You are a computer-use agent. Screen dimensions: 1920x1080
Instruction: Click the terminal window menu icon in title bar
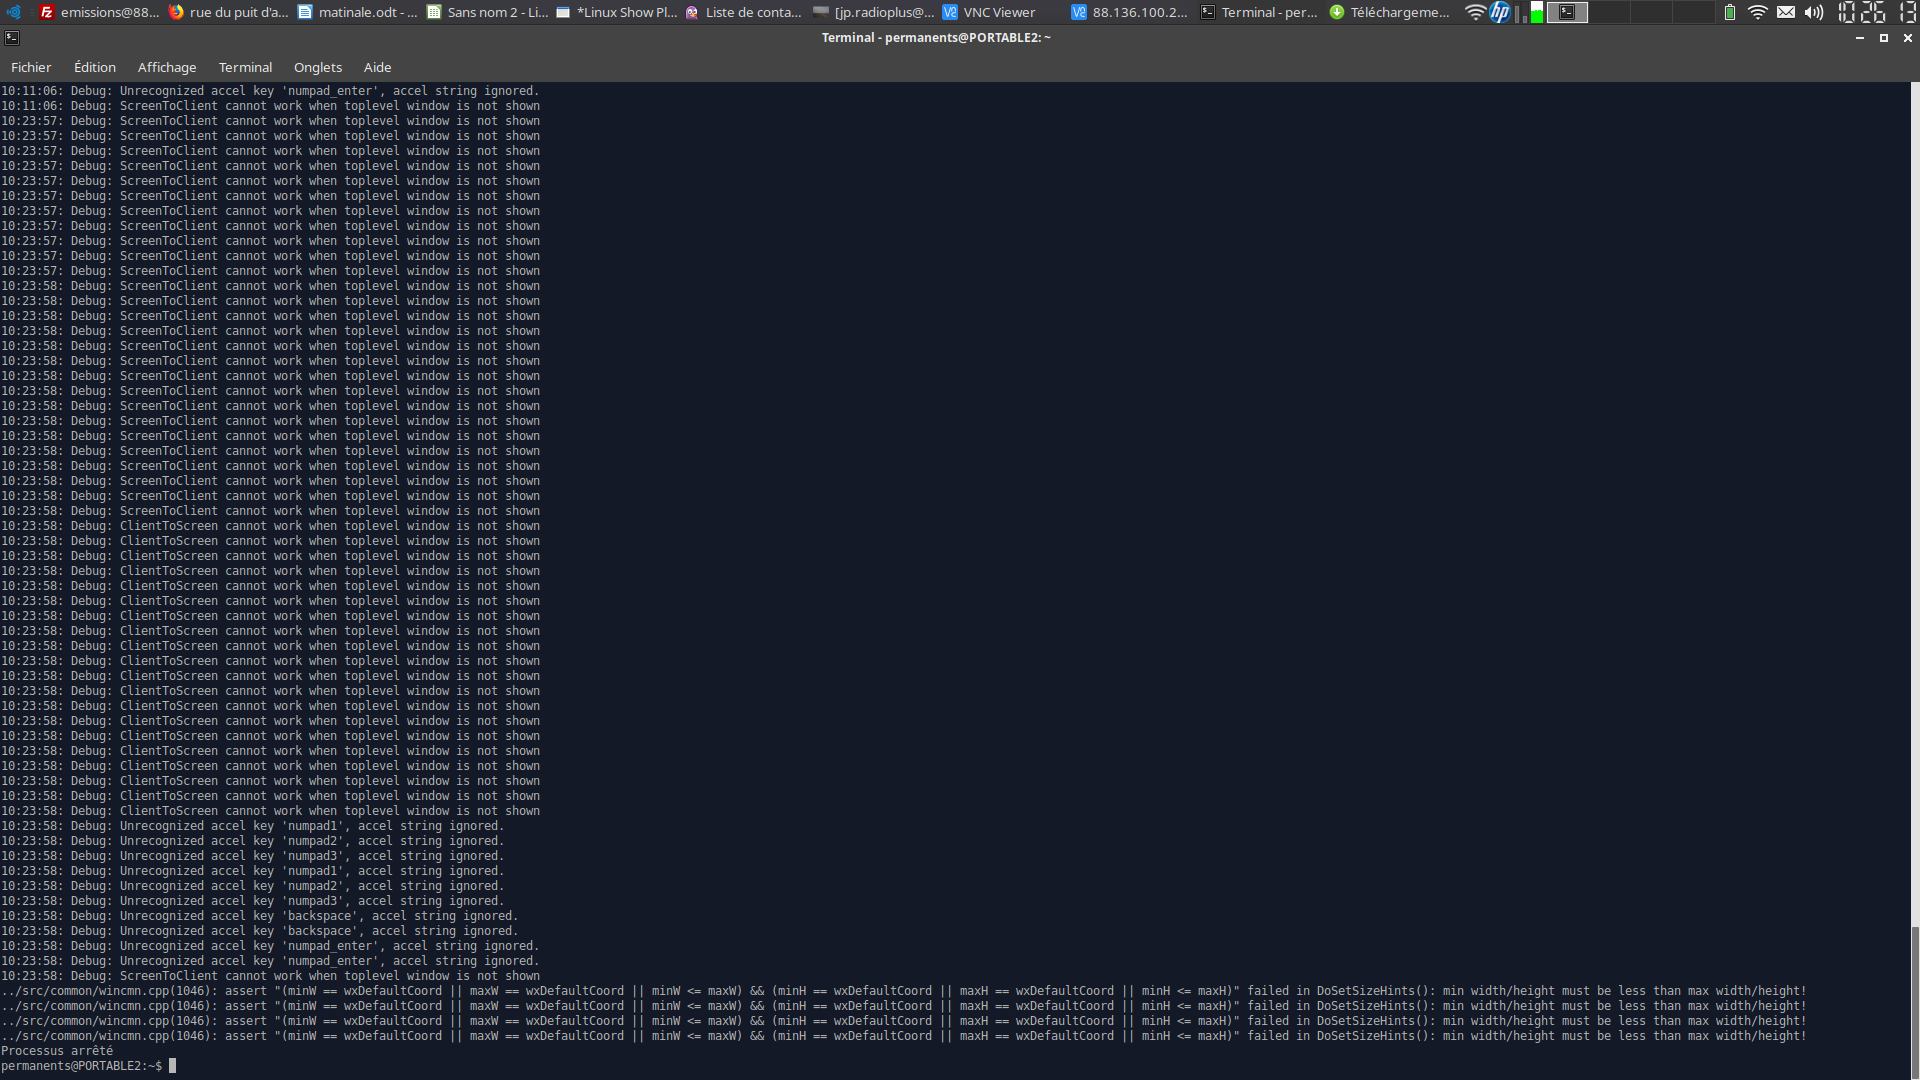[x=12, y=38]
